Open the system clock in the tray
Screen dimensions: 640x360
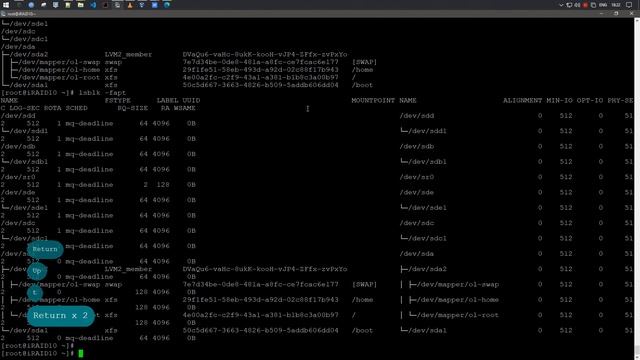tap(616, 5)
